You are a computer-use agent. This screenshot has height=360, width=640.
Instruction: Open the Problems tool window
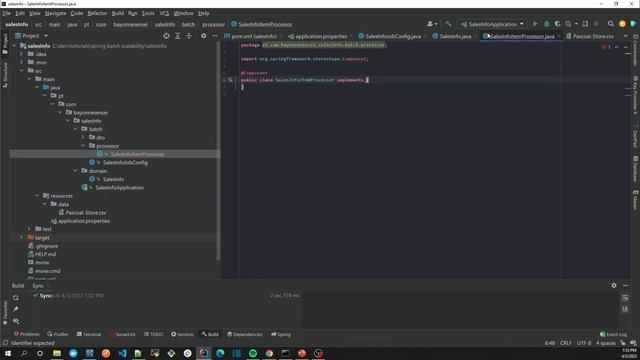[27, 334]
